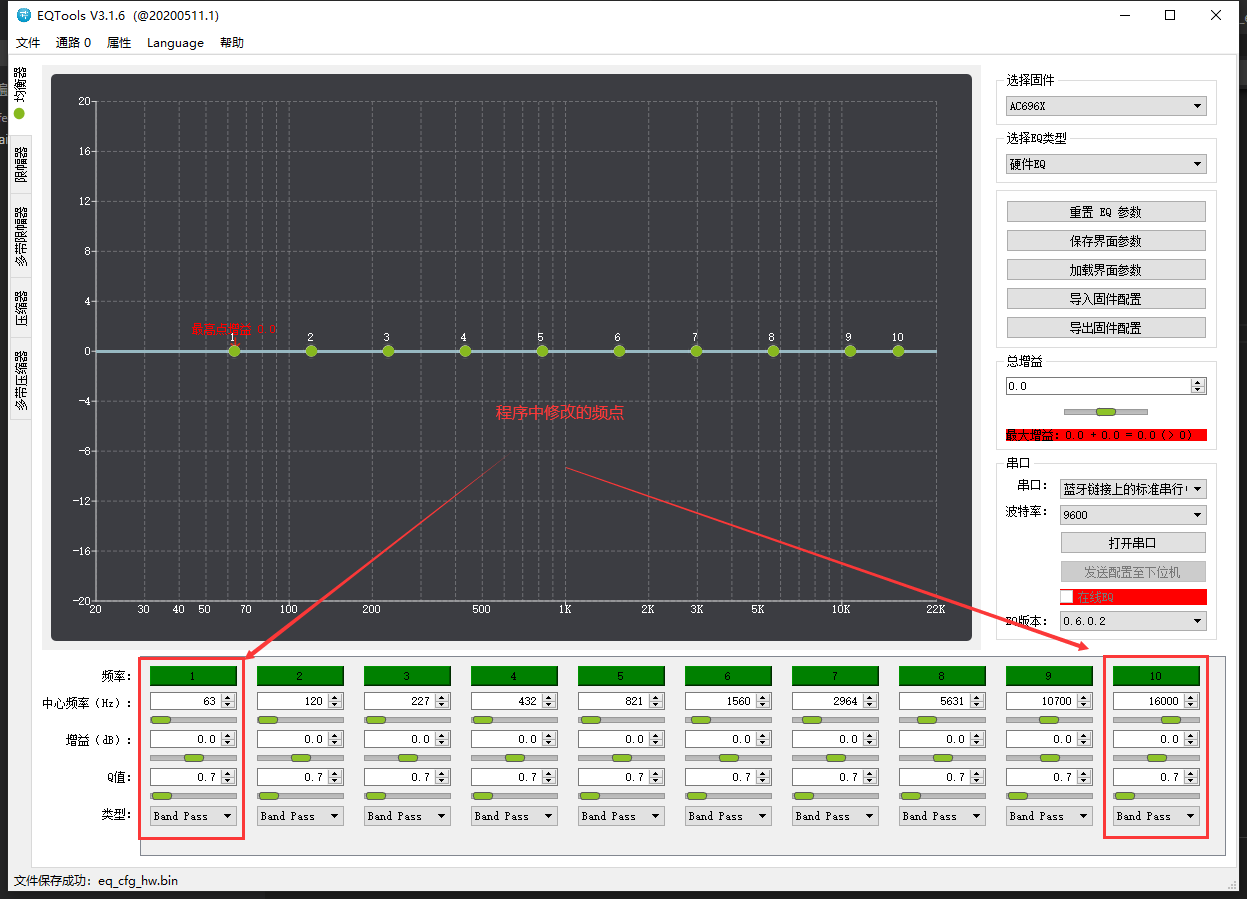
Task: Switch to the 压缩器 side tab
Action: click(20, 308)
